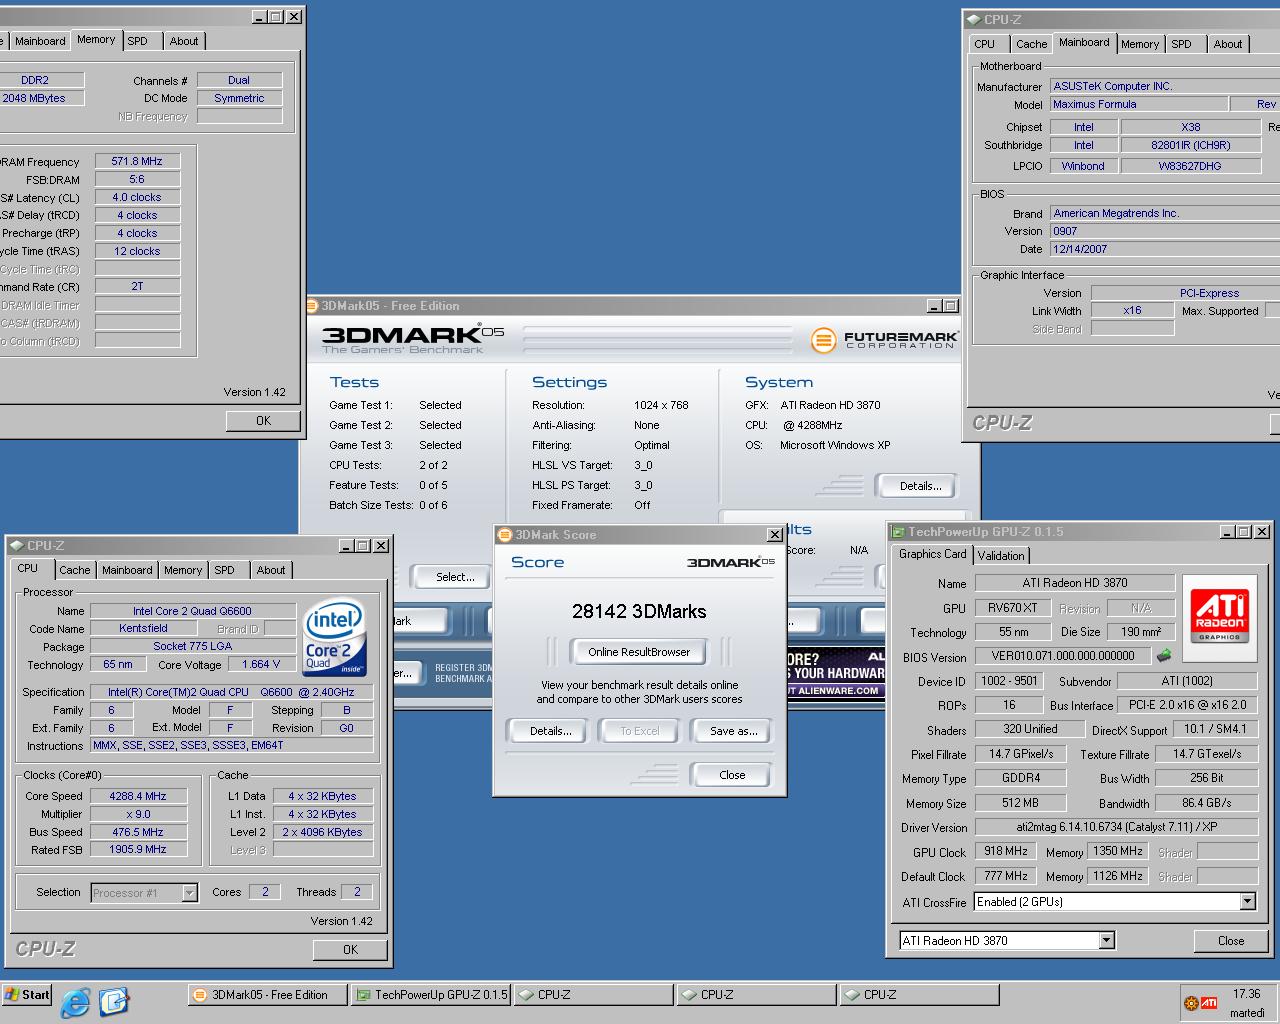Screen dimensions: 1280x1024
Task: Click the Close button in GPU-Z
Action: 1231,941
